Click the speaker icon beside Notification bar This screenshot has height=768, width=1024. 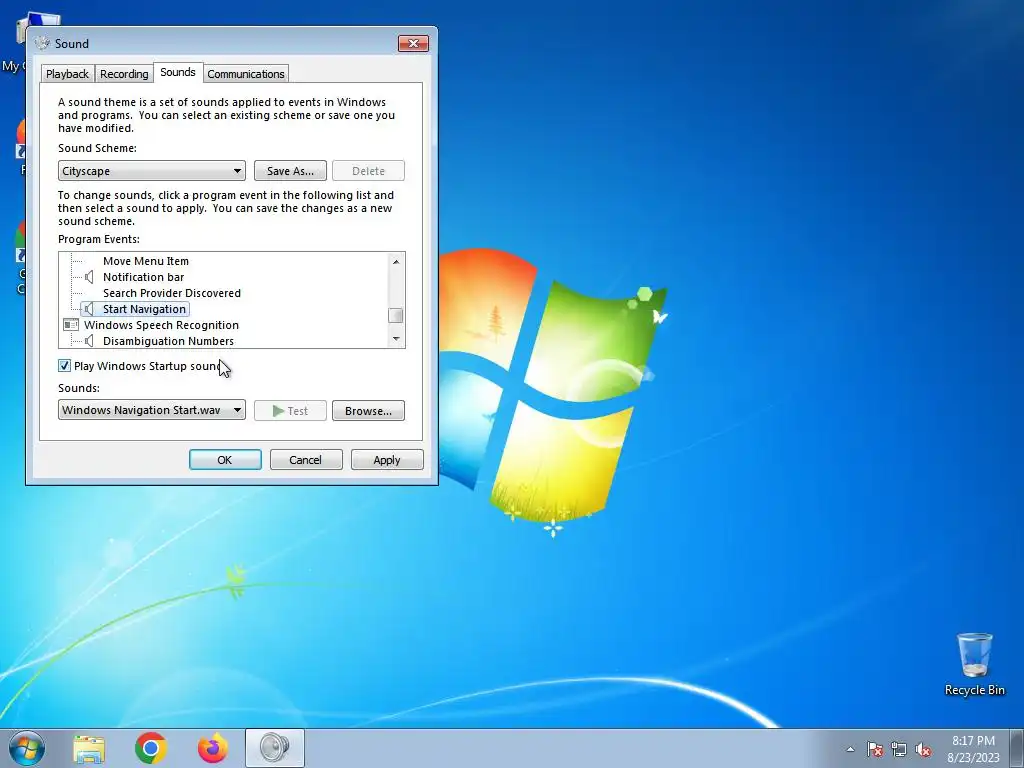(89, 277)
